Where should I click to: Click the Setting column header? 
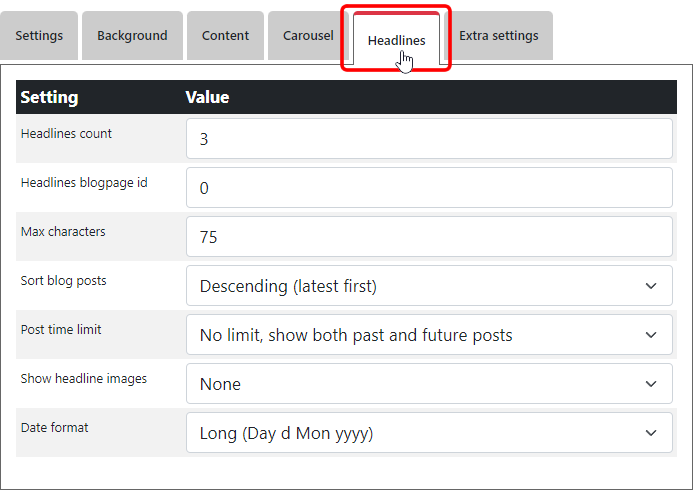point(49,97)
